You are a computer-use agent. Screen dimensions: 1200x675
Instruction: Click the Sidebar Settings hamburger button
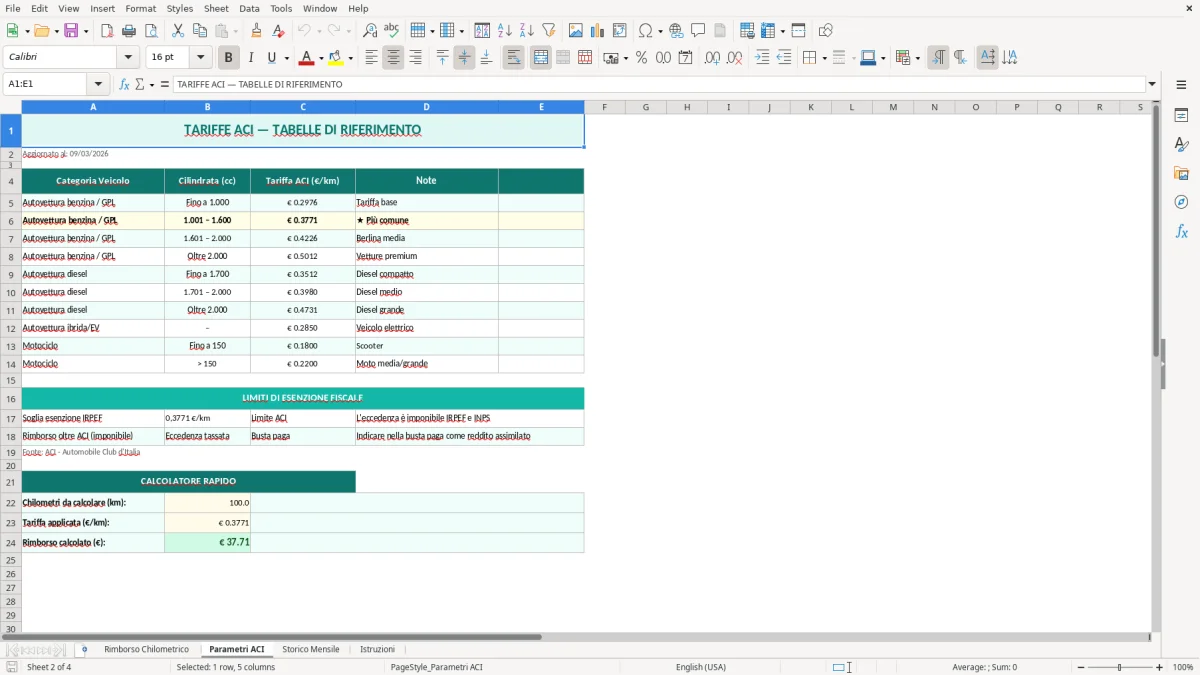[1181, 87]
